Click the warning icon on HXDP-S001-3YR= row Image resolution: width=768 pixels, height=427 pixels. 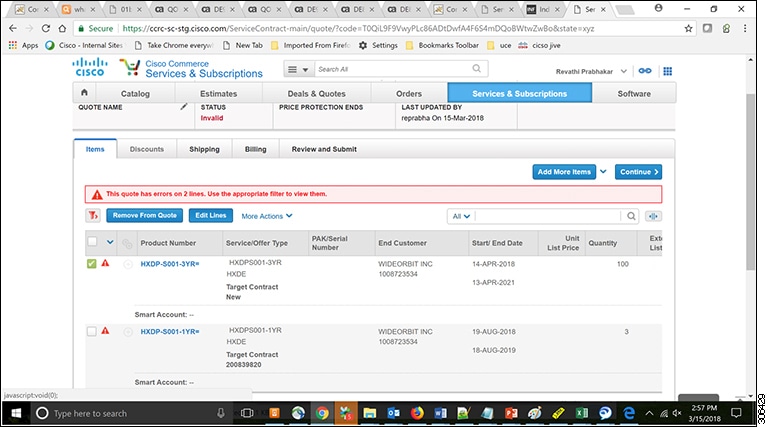coord(105,263)
